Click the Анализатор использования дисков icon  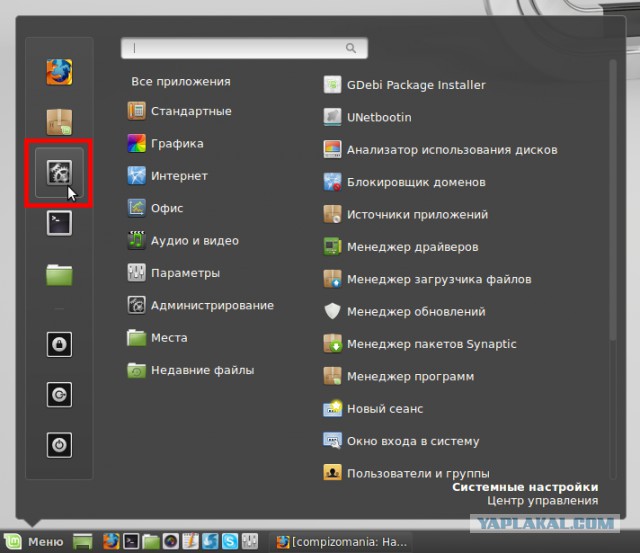(332, 149)
